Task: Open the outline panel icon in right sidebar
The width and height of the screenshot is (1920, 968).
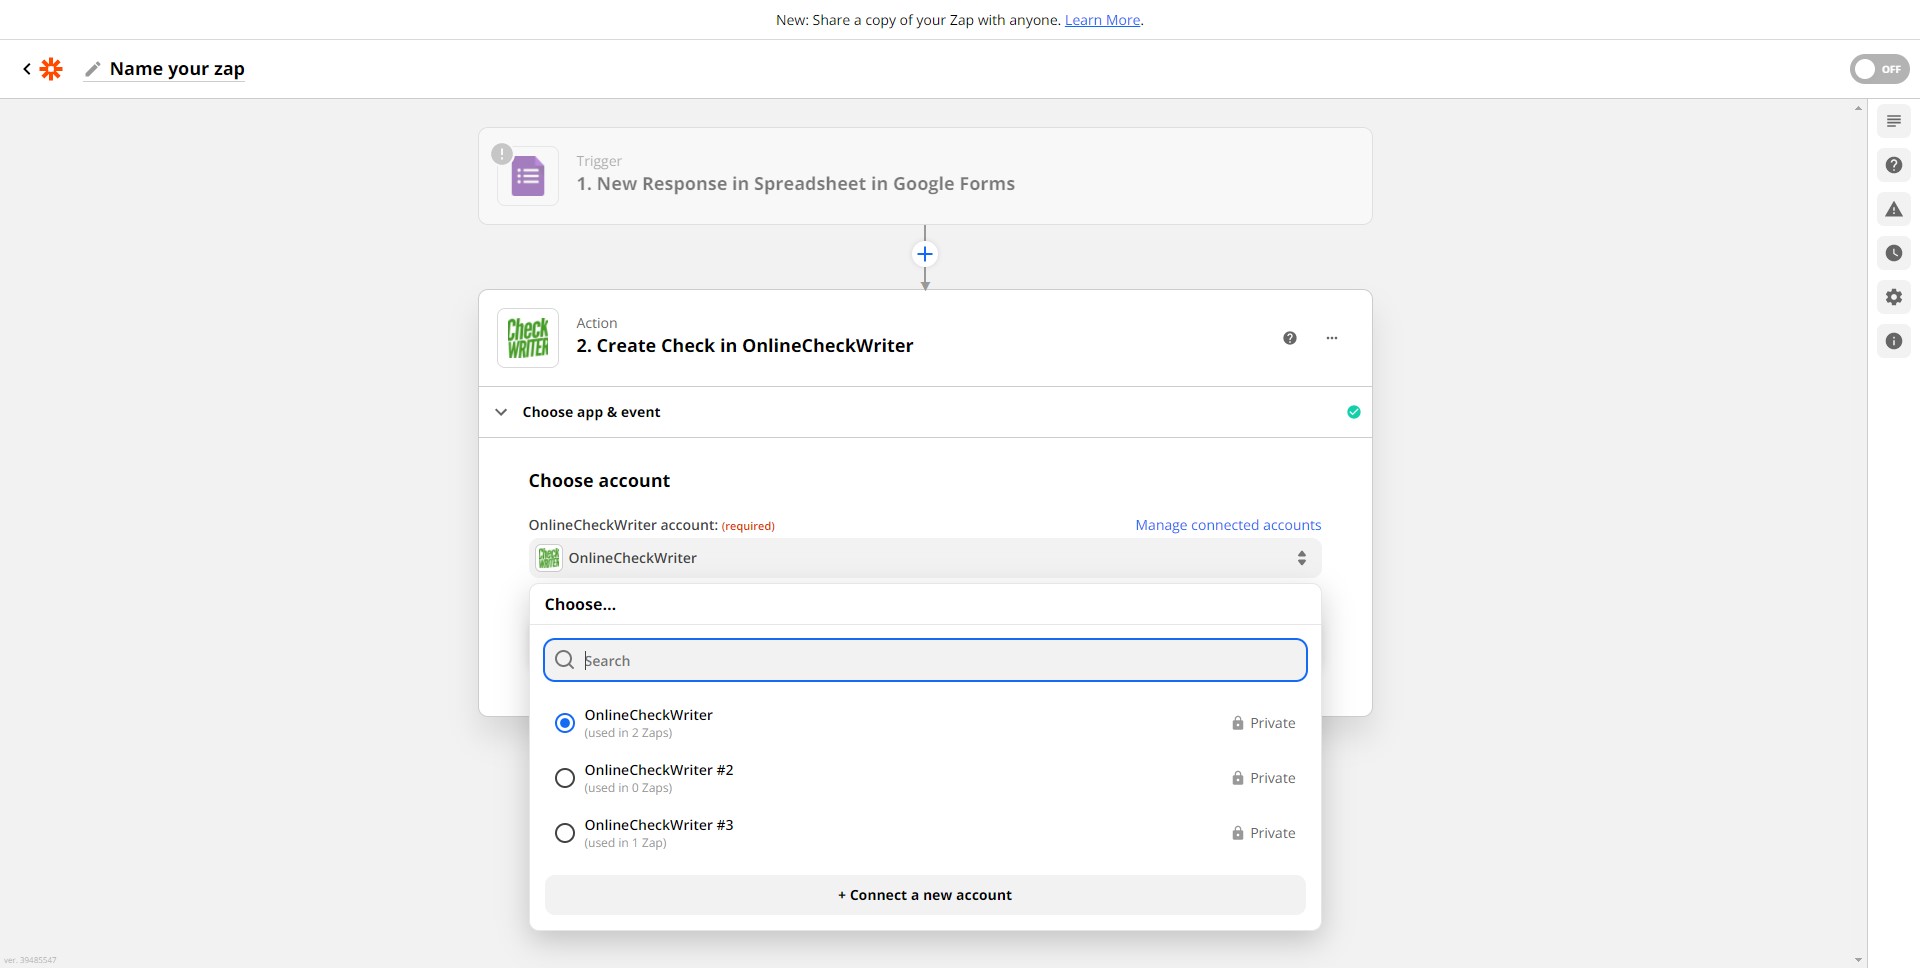Action: 1893,121
